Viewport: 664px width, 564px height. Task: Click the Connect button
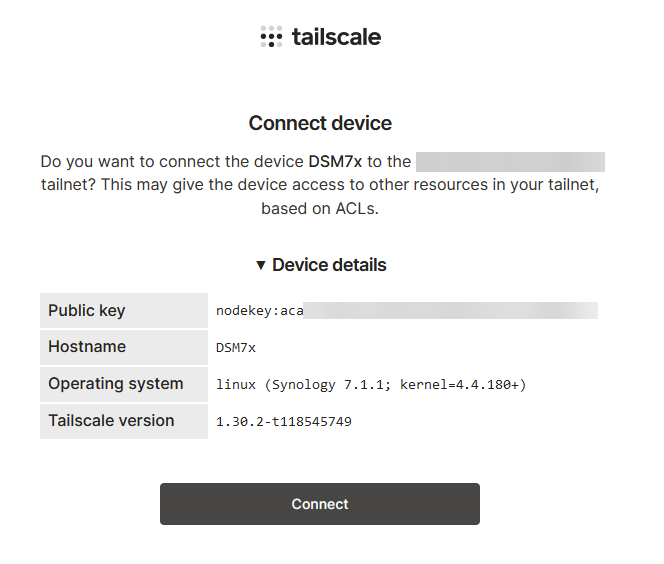(x=320, y=504)
